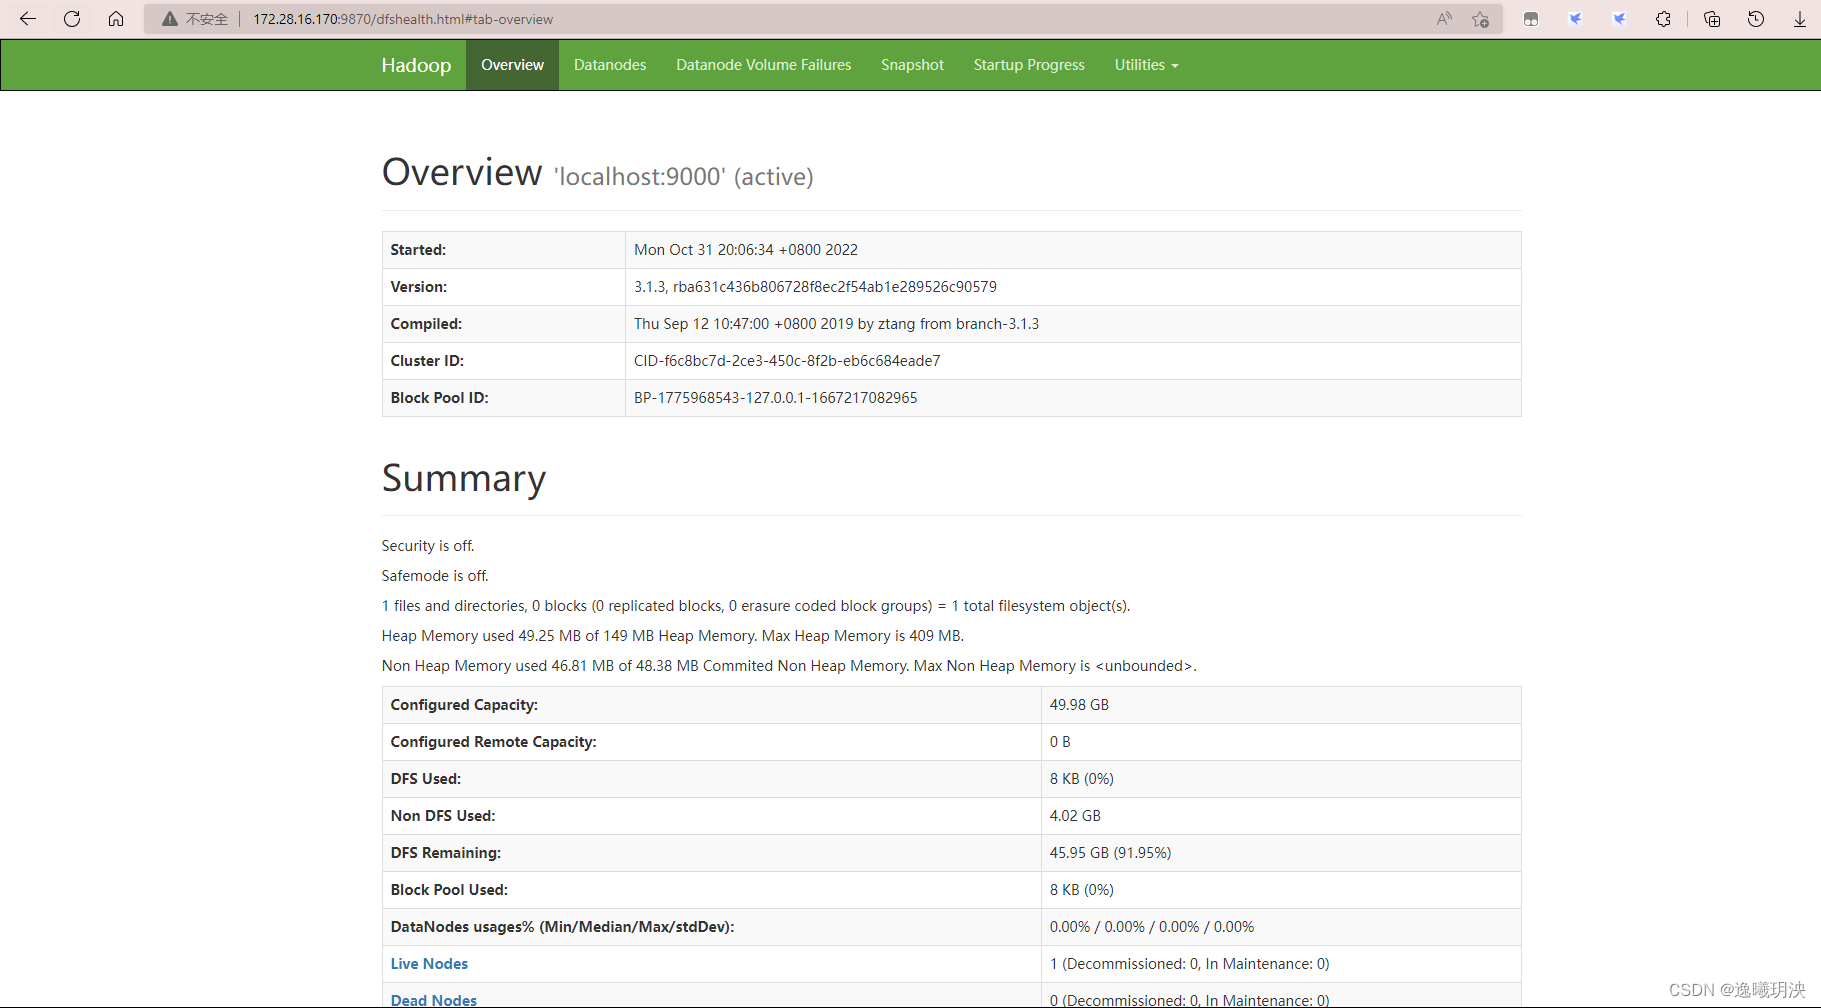Click the Cluster ID value

[787, 361]
